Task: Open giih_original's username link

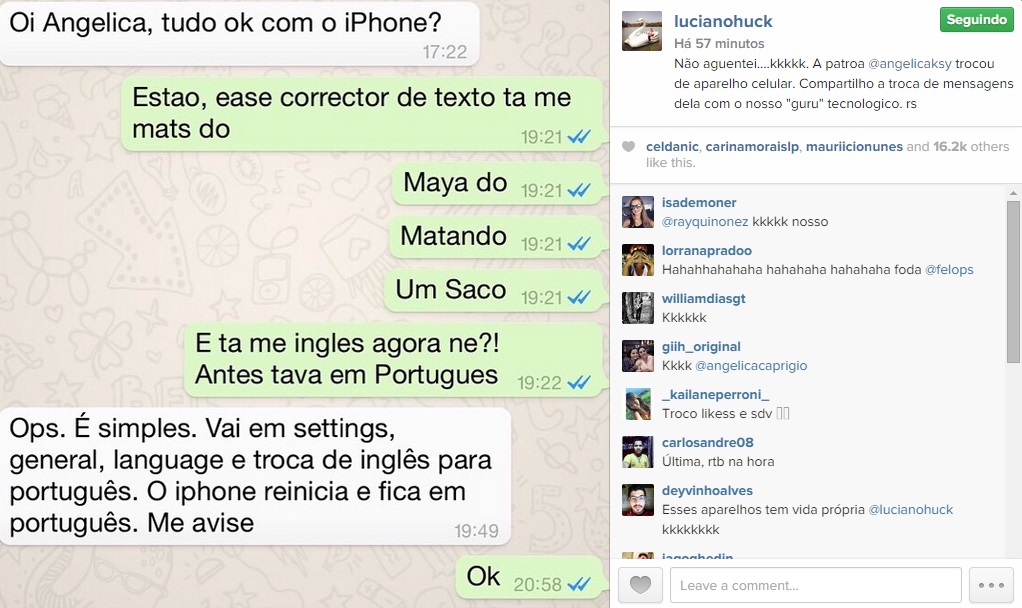Action: pyautogui.click(x=701, y=347)
